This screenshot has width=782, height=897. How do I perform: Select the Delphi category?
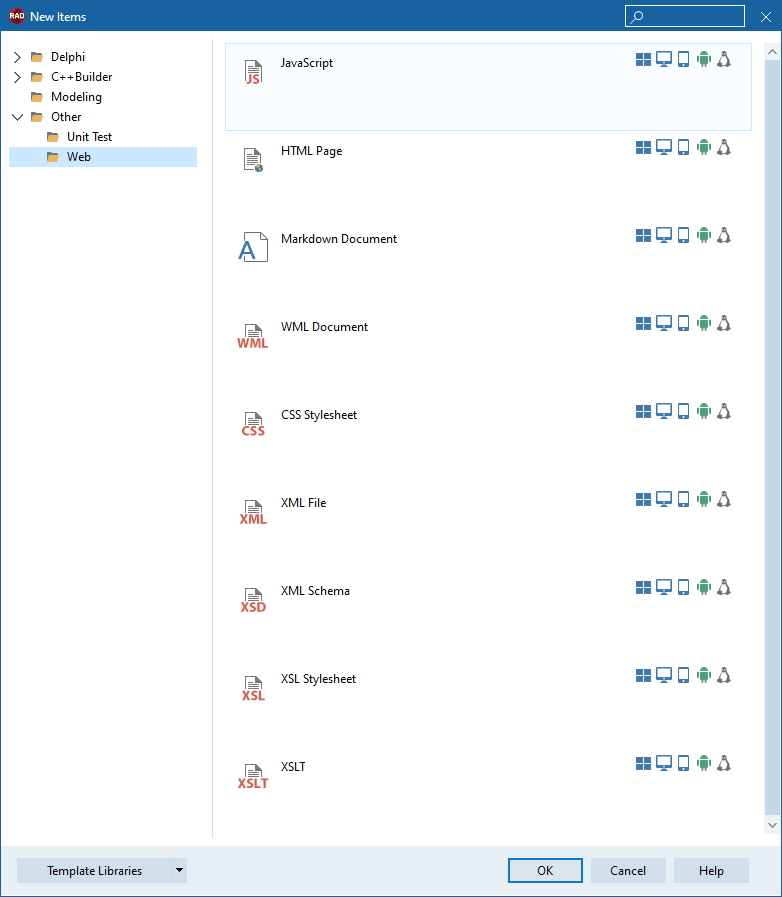coord(68,57)
